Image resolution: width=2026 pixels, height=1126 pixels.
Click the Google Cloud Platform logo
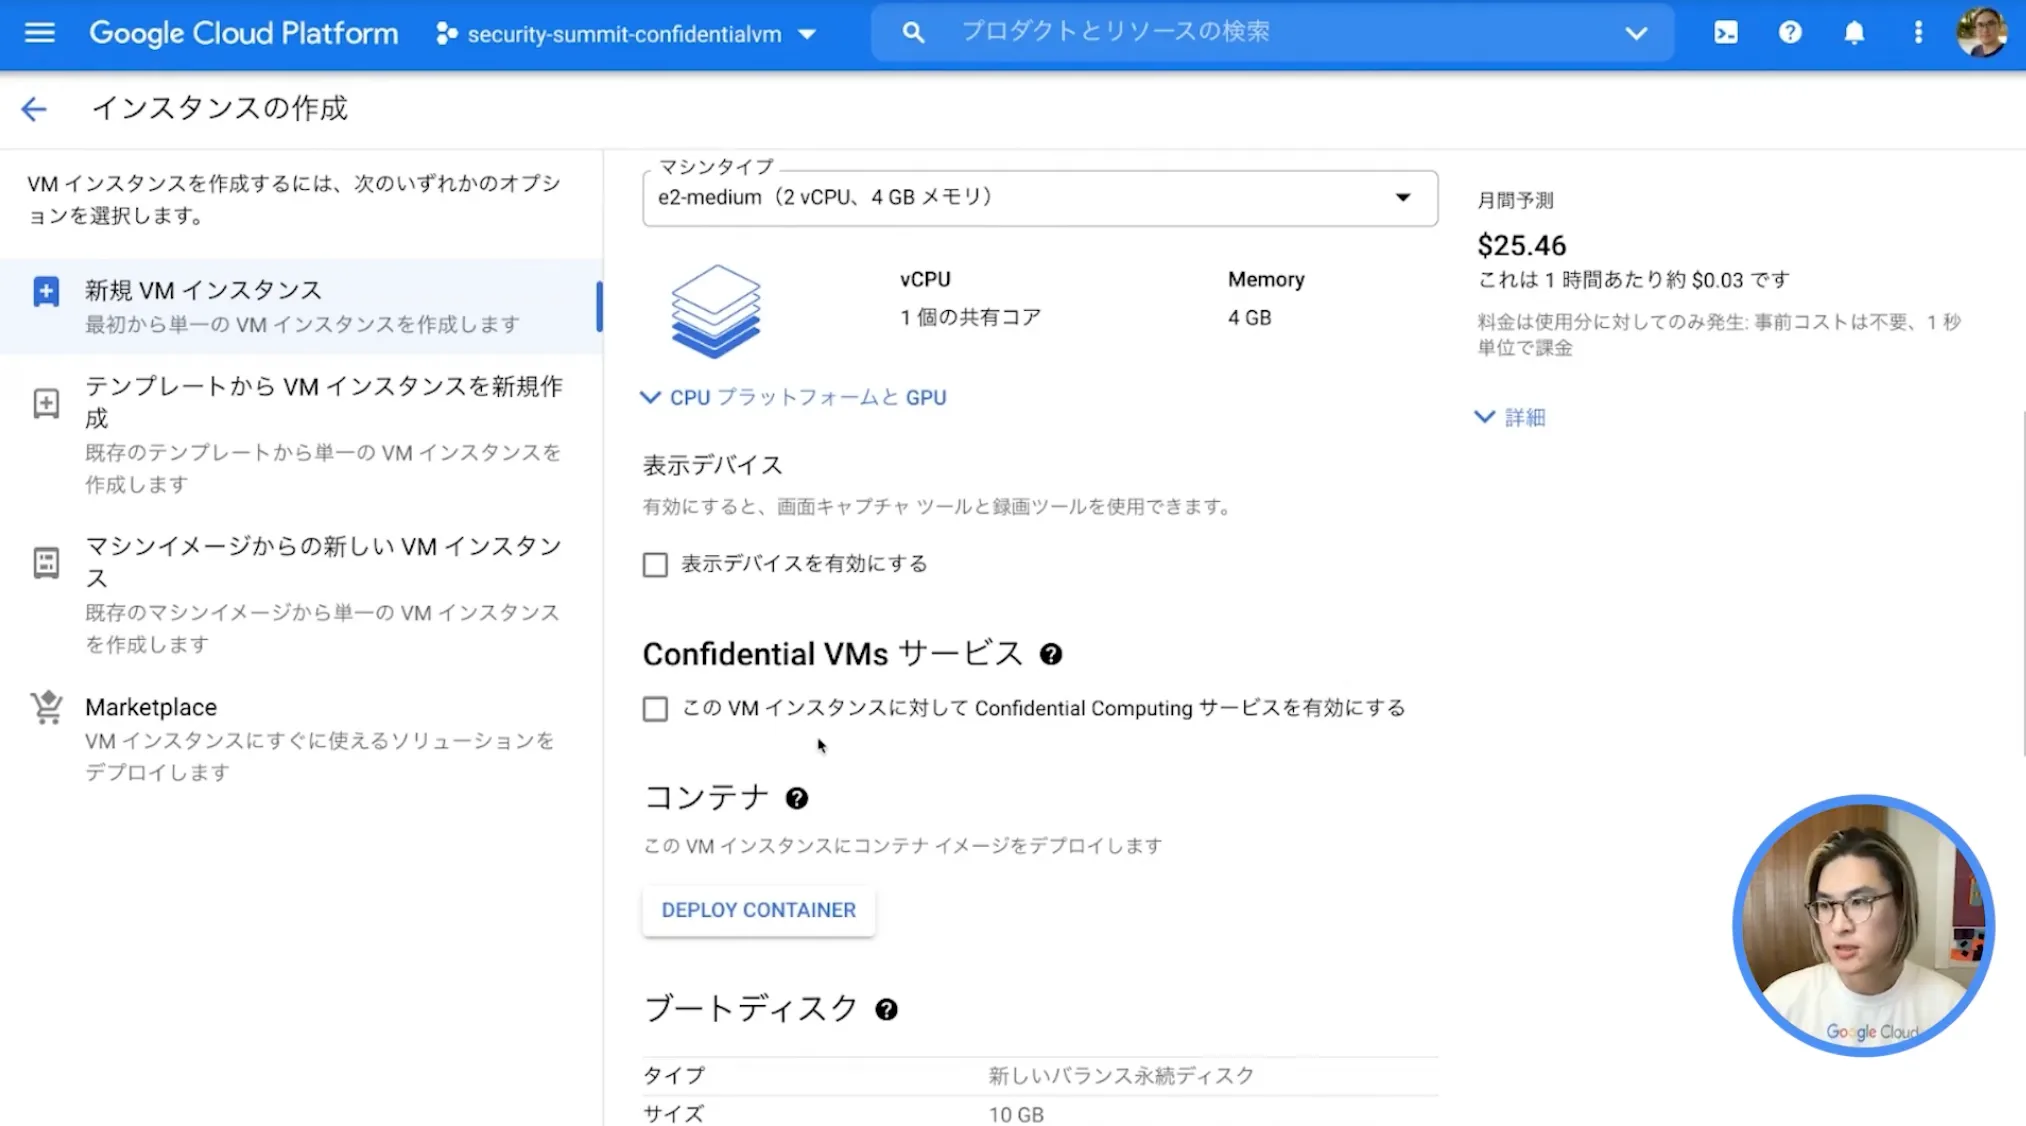243,33
